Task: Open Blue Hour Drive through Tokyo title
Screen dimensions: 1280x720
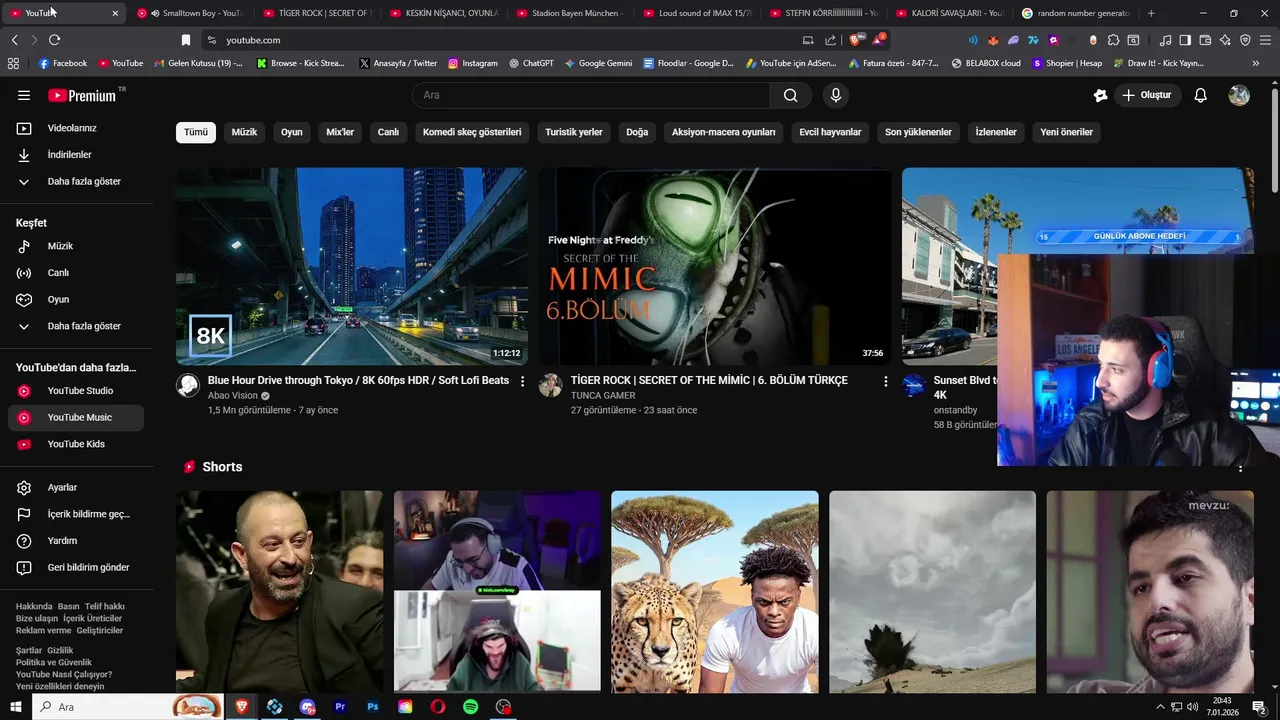Action: tap(358, 381)
